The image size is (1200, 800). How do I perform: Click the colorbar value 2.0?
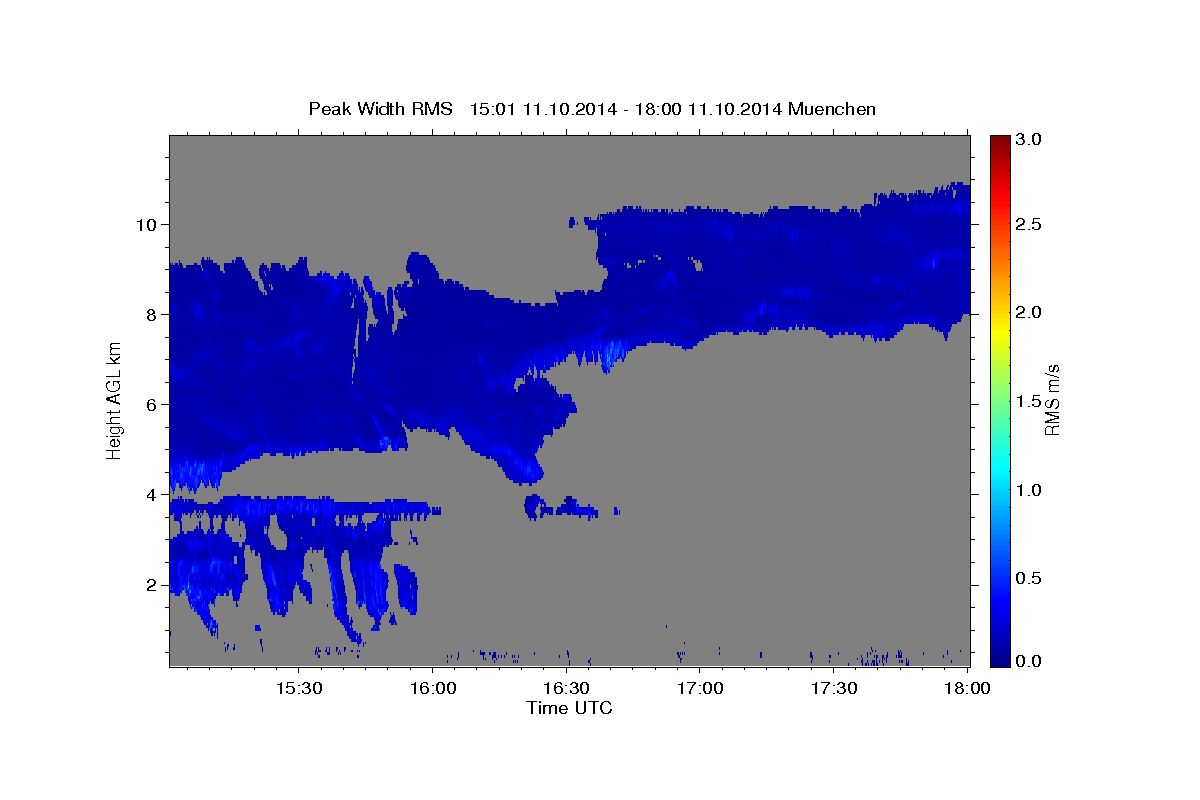pos(1030,313)
